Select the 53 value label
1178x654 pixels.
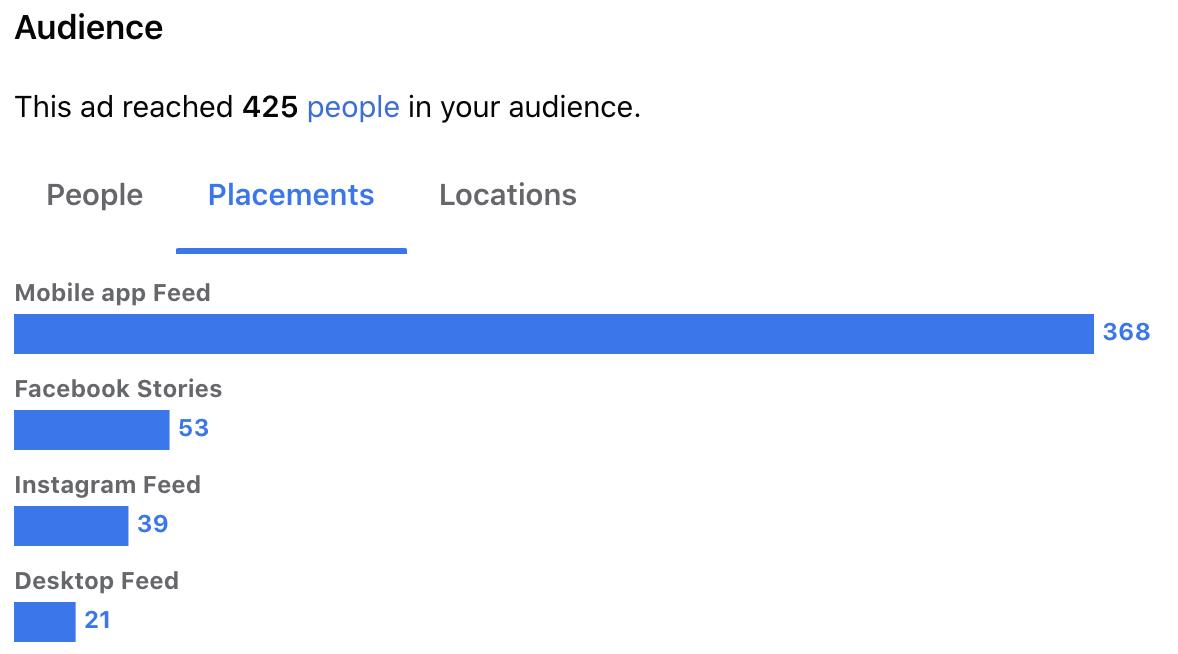[x=194, y=428]
